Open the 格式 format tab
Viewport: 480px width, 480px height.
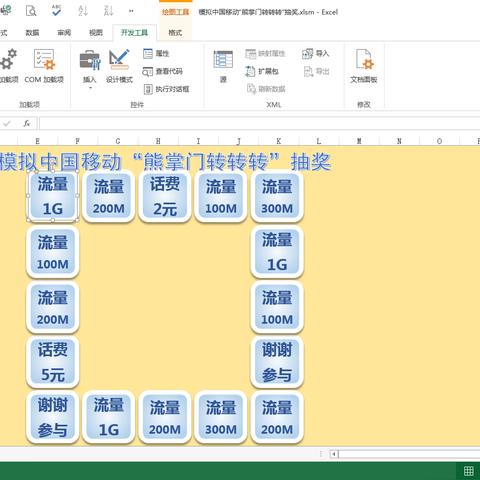click(175, 33)
